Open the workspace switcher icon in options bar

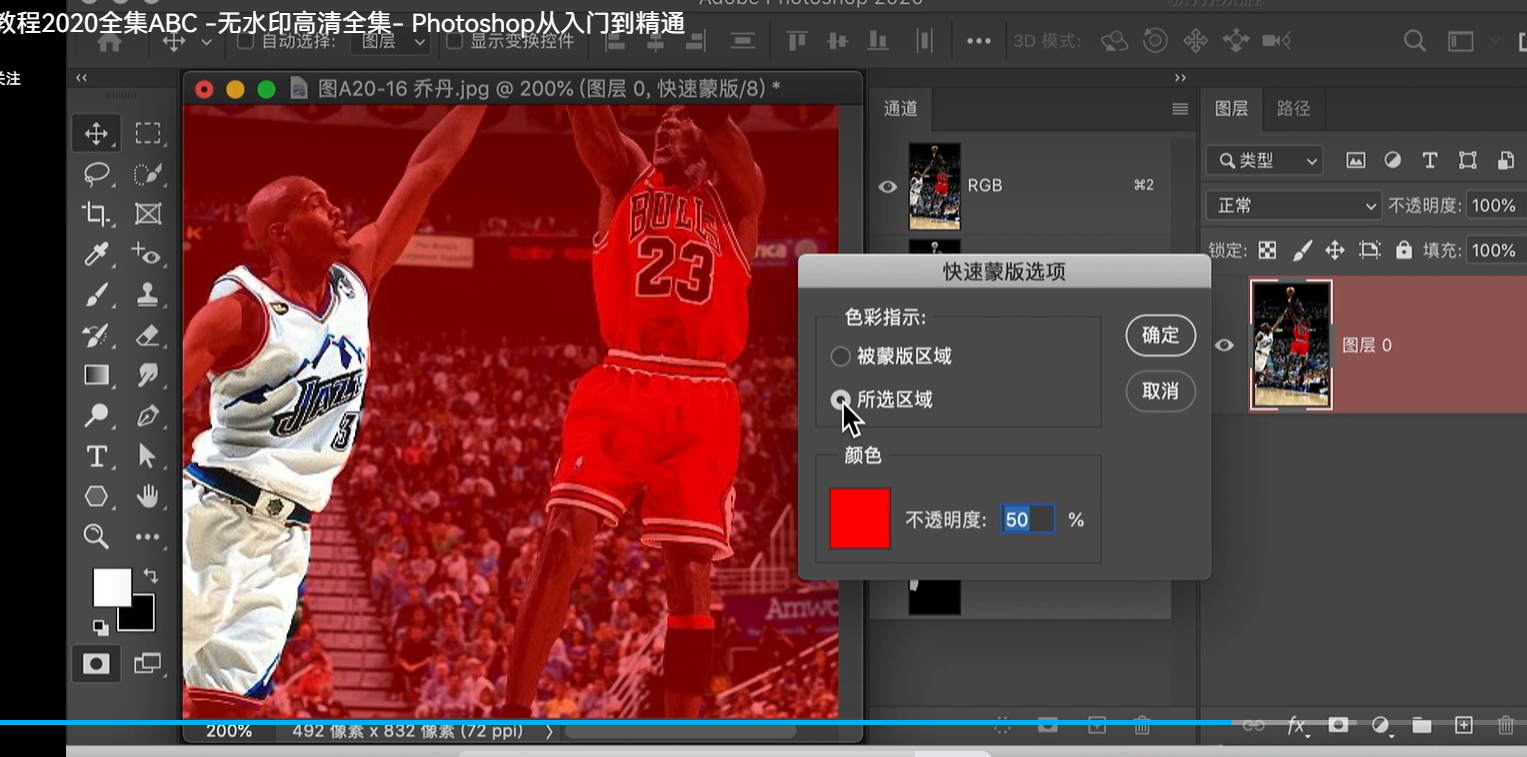(1461, 41)
